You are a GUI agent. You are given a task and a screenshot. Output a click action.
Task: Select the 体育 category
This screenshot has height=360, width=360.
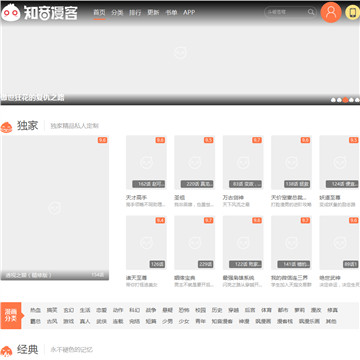(x=266, y=310)
